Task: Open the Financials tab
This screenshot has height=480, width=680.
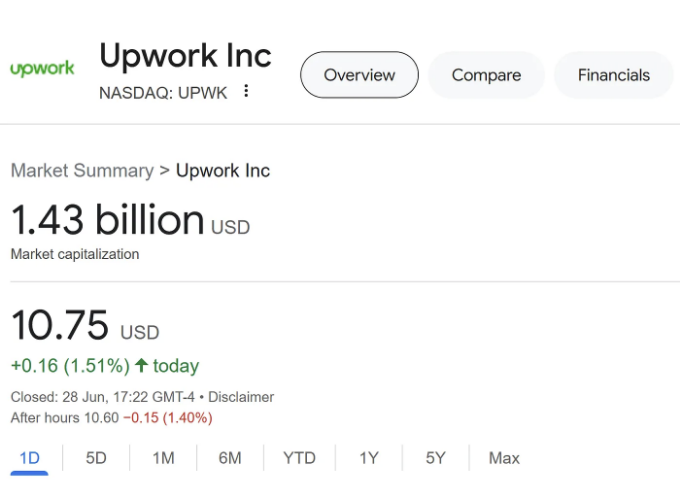Action: pyautogui.click(x=614, y=75)
